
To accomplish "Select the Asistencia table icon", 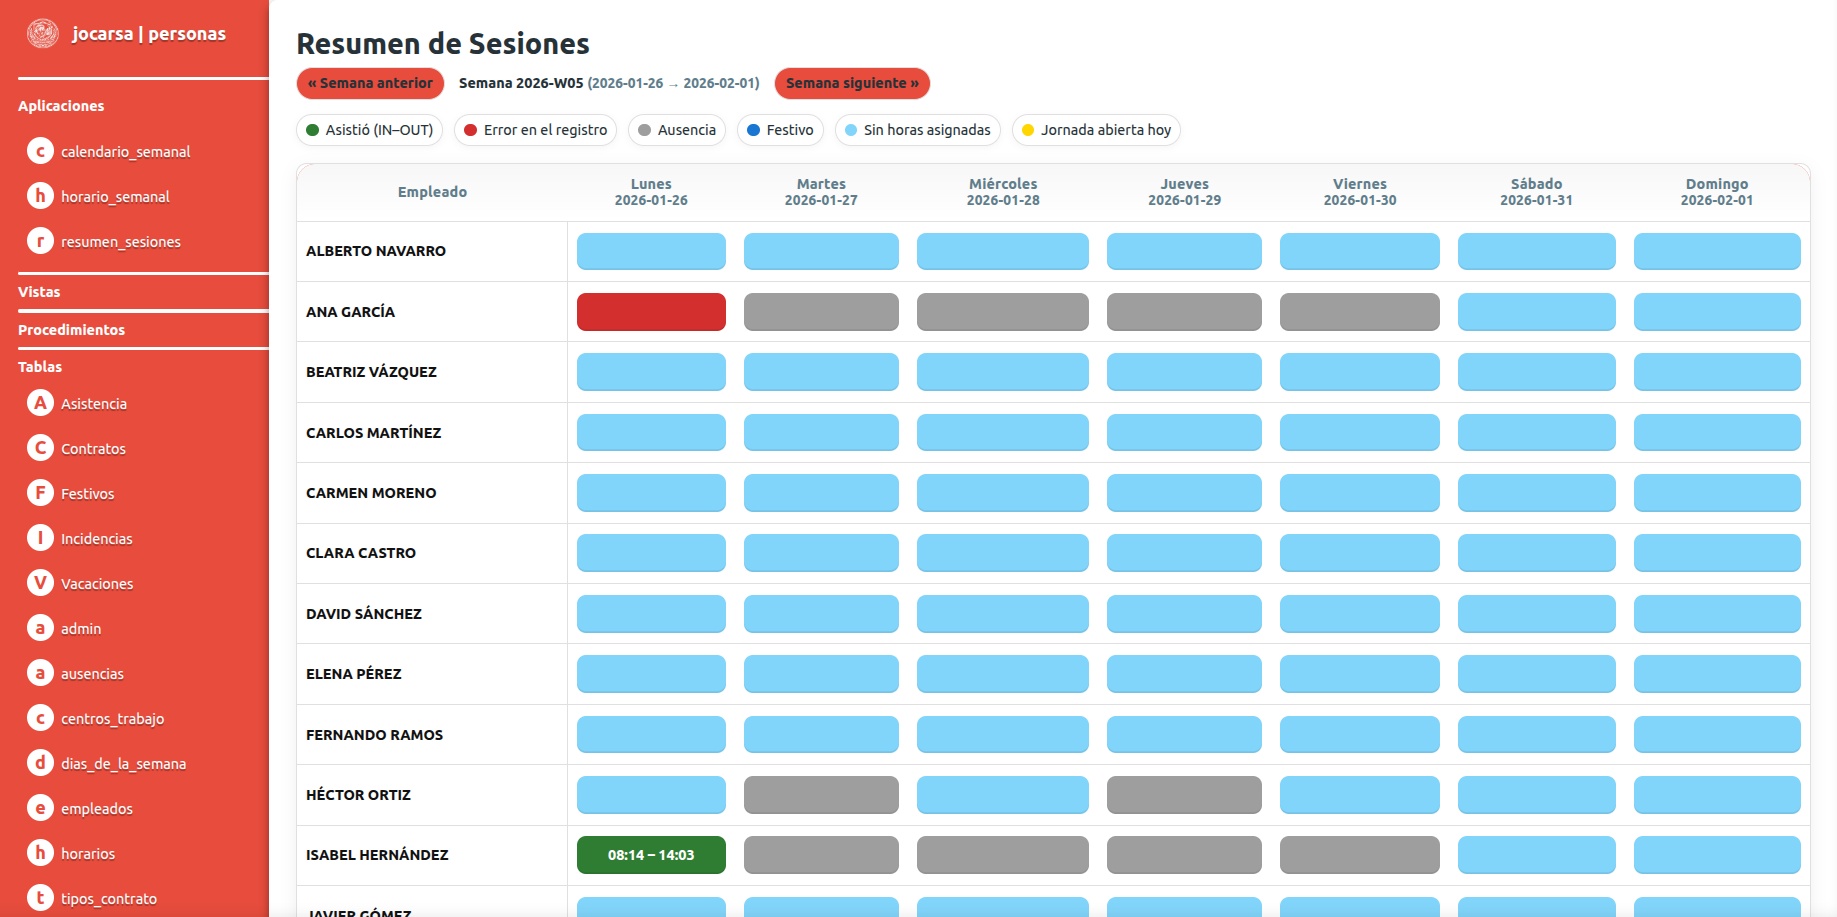I will click(x=40, y=403).
